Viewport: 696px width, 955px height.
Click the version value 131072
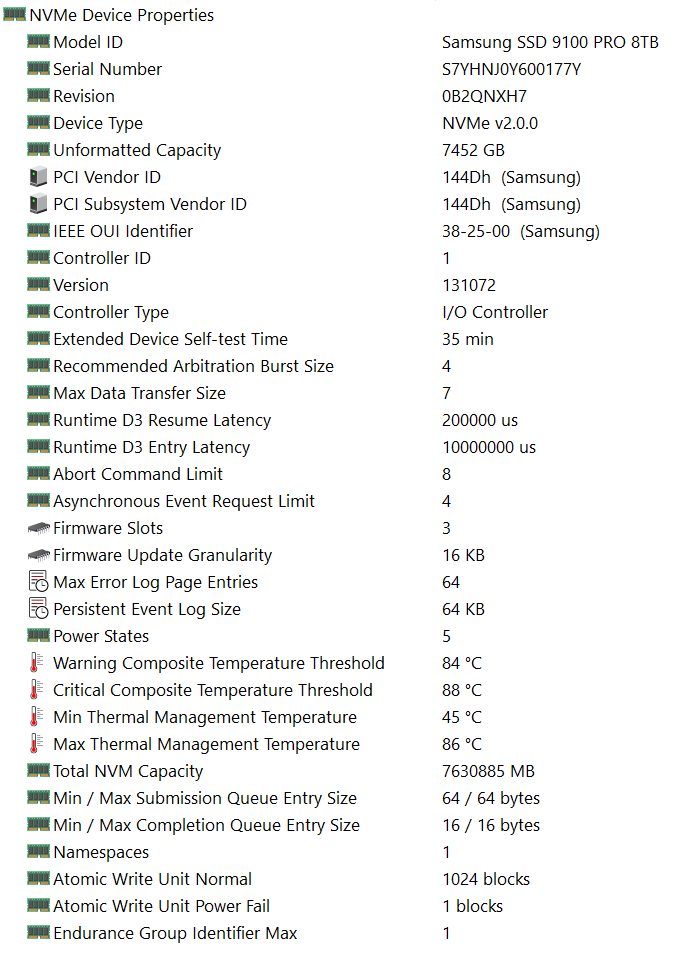(x=469, y=285)
